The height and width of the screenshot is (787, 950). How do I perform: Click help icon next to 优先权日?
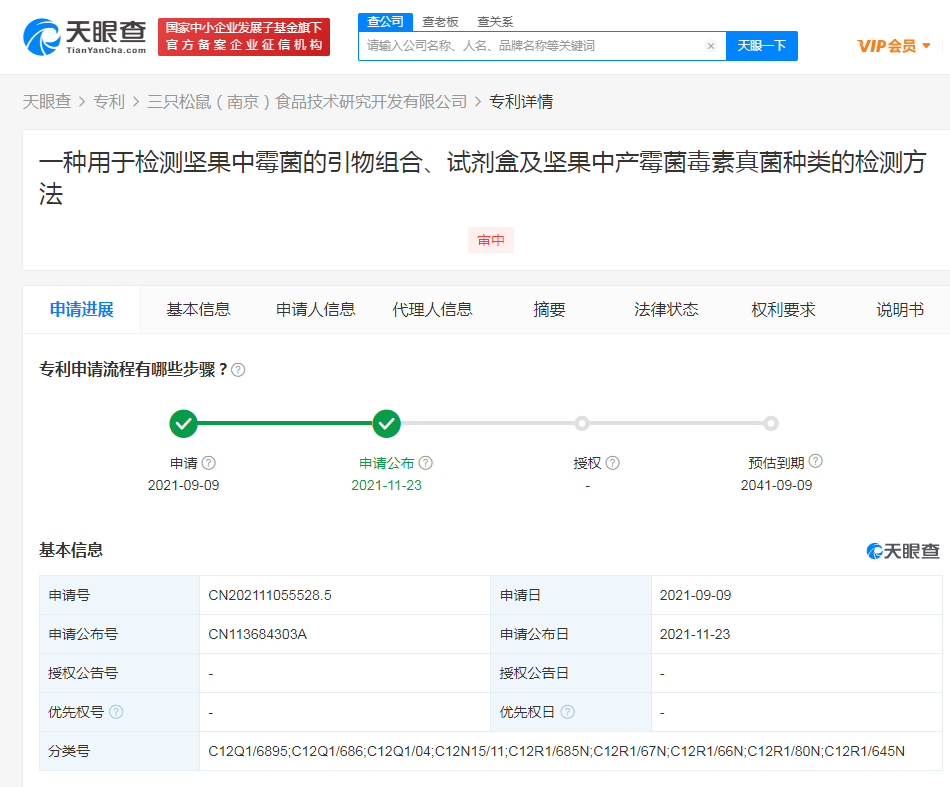[x=568, y=712]
